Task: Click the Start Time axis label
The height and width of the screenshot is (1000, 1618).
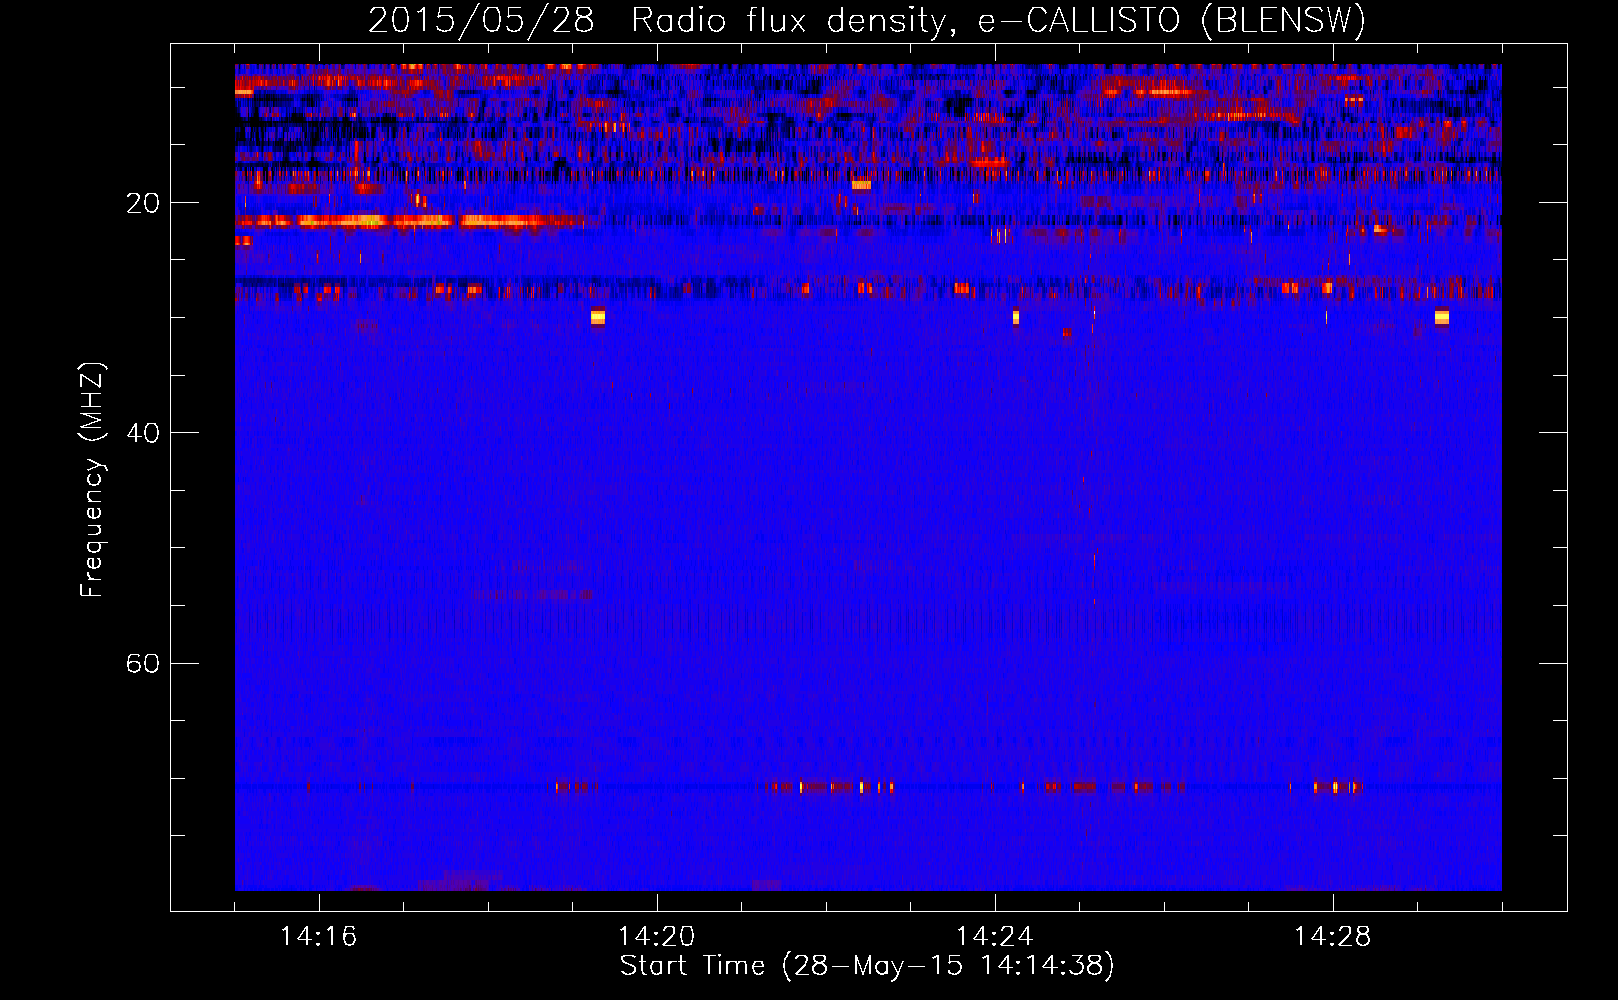Action: [867, 966]
